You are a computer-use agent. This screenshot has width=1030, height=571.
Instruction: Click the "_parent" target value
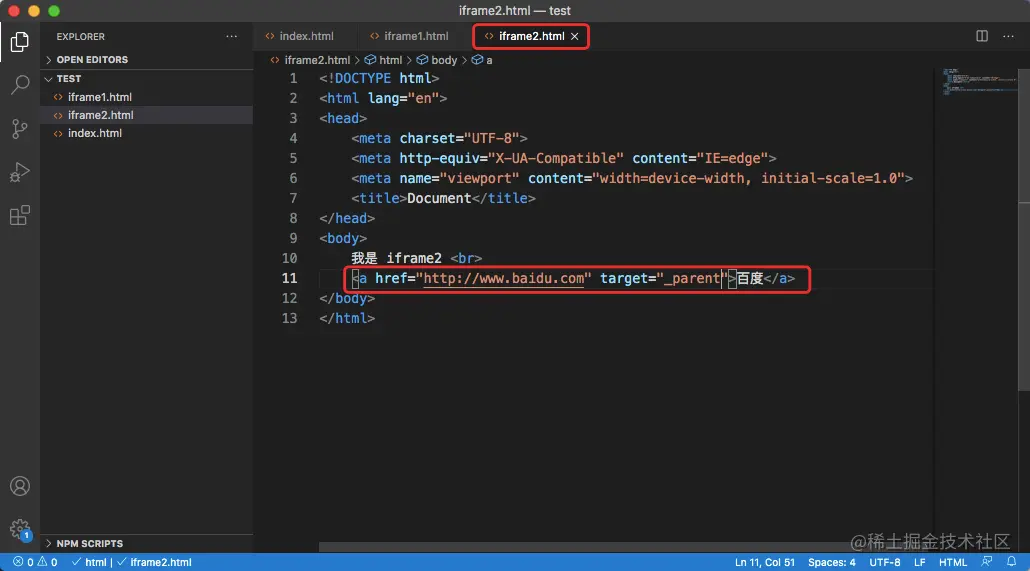click(692, 279)
